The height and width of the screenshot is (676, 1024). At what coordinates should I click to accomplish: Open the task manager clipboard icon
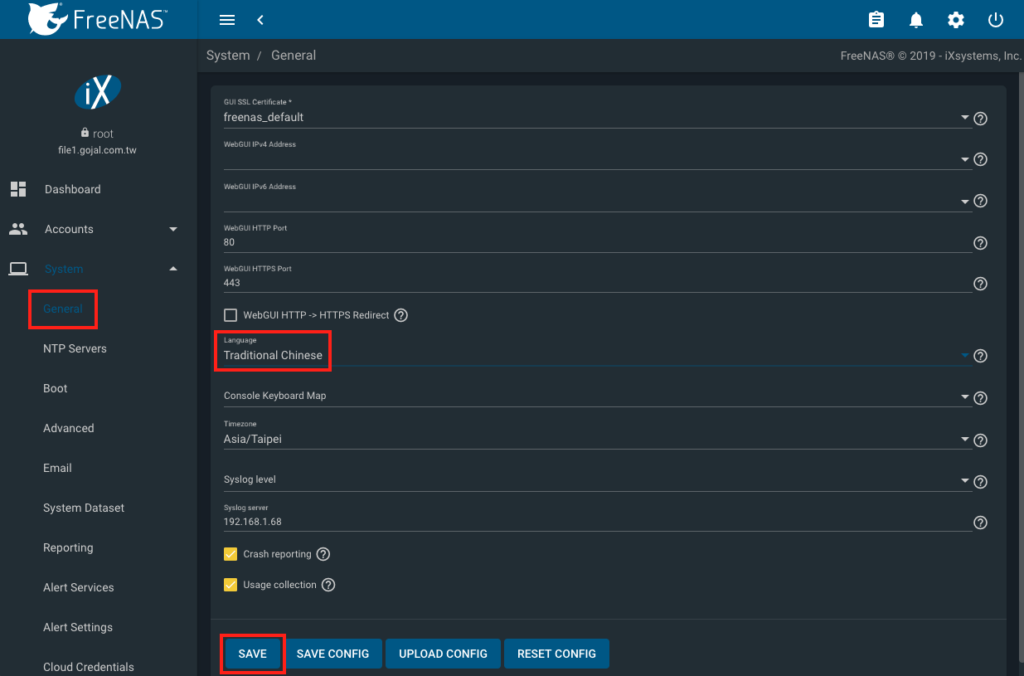pyautogui.click(x=876, y=20)
